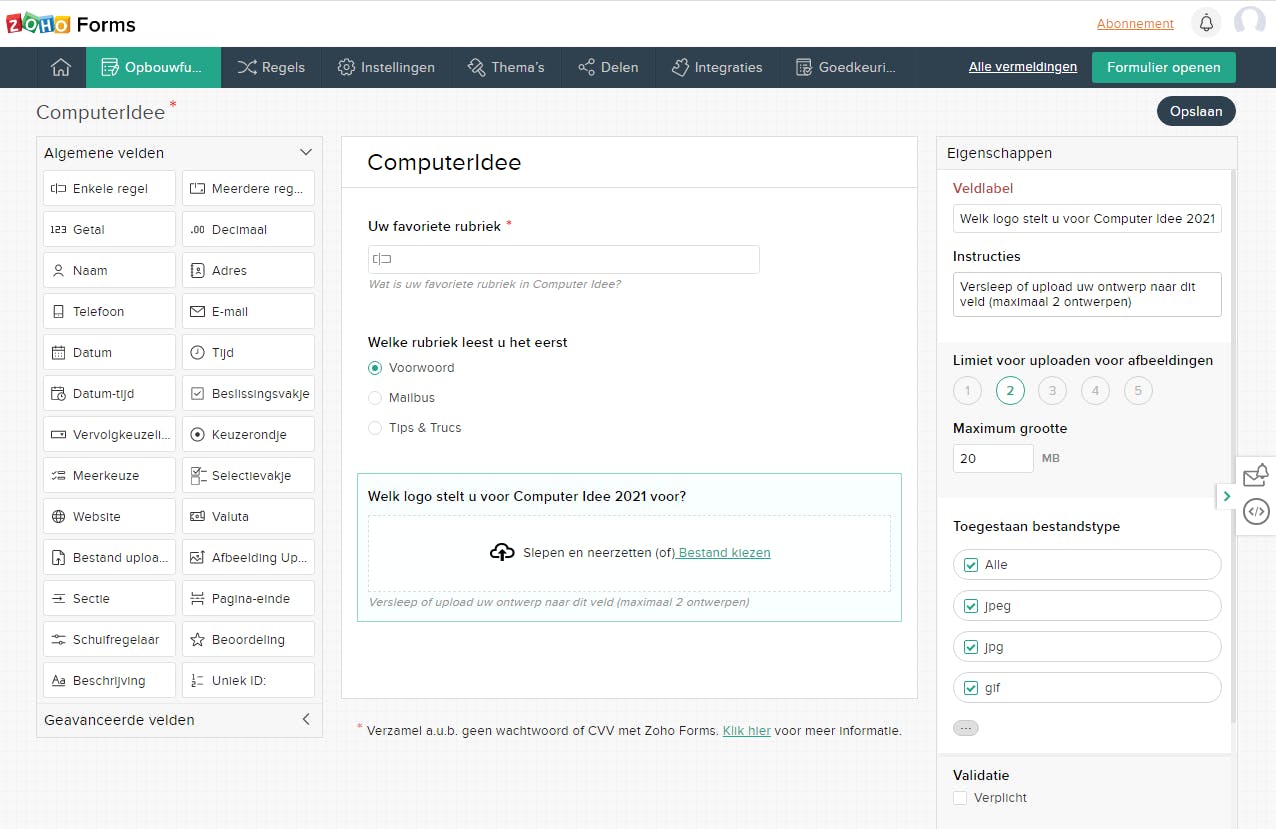The image size is (1276, 829).
Task: Add a Vervolgkeuzelijst field
Action: tap(110, 434)
